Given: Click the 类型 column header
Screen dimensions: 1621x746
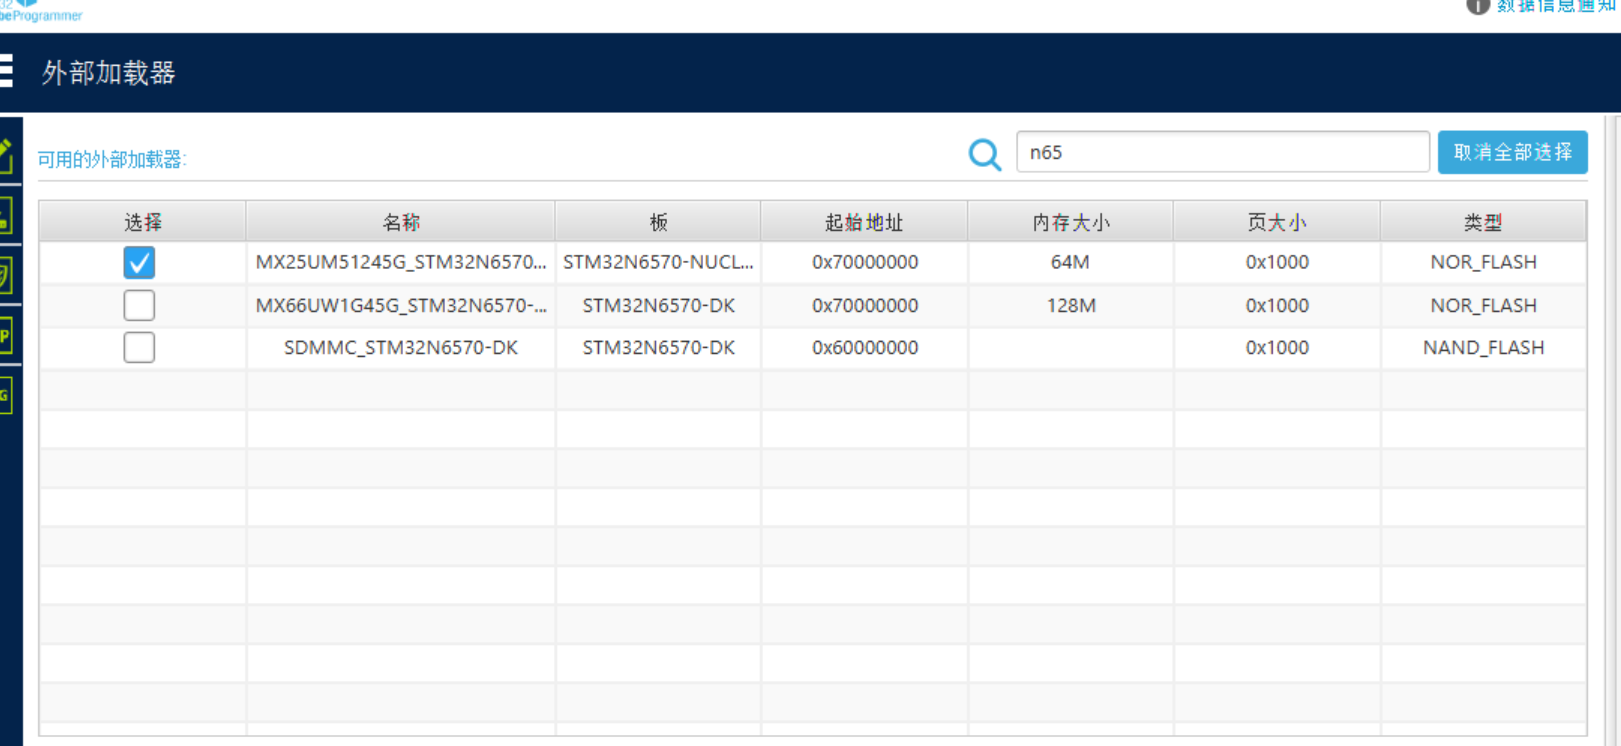Looking at the screenshot, I should [1483, 222].
